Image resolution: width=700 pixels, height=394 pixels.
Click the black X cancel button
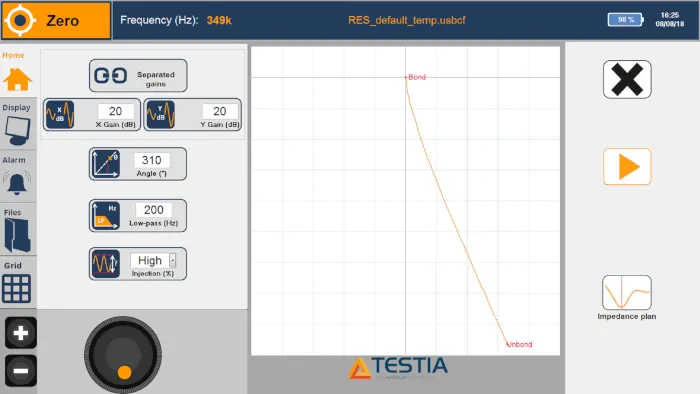[x=627, y=79]
